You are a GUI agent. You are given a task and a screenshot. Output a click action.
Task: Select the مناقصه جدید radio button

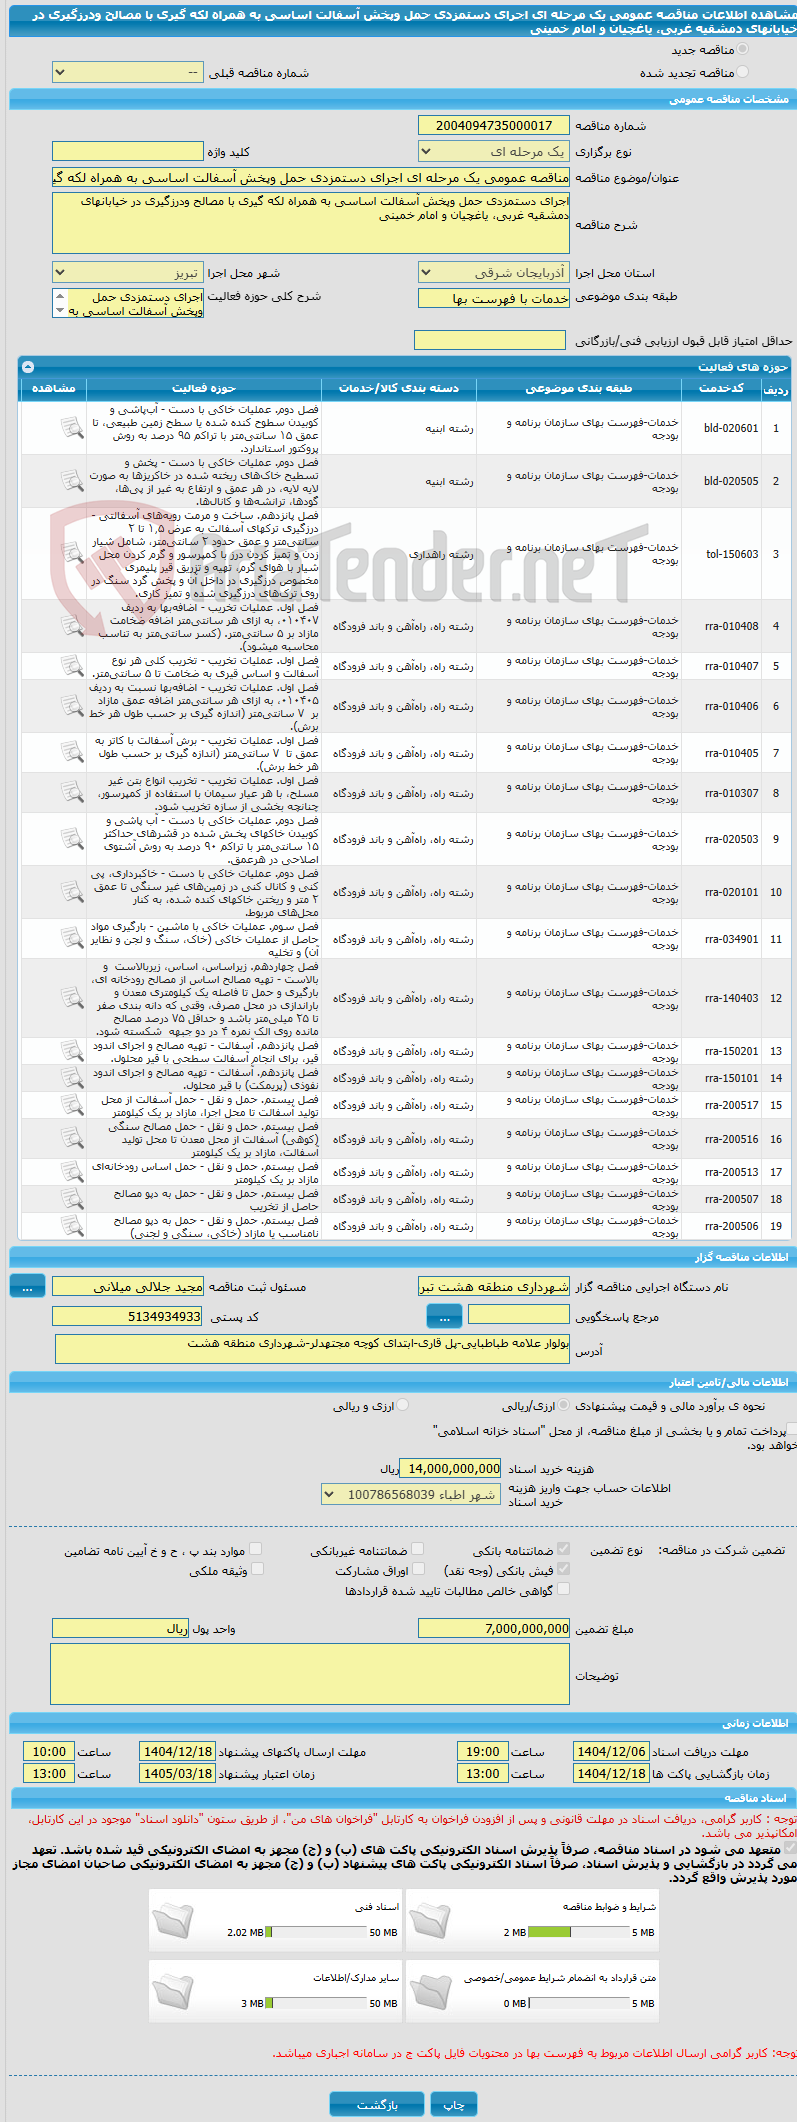pos(742,50)
